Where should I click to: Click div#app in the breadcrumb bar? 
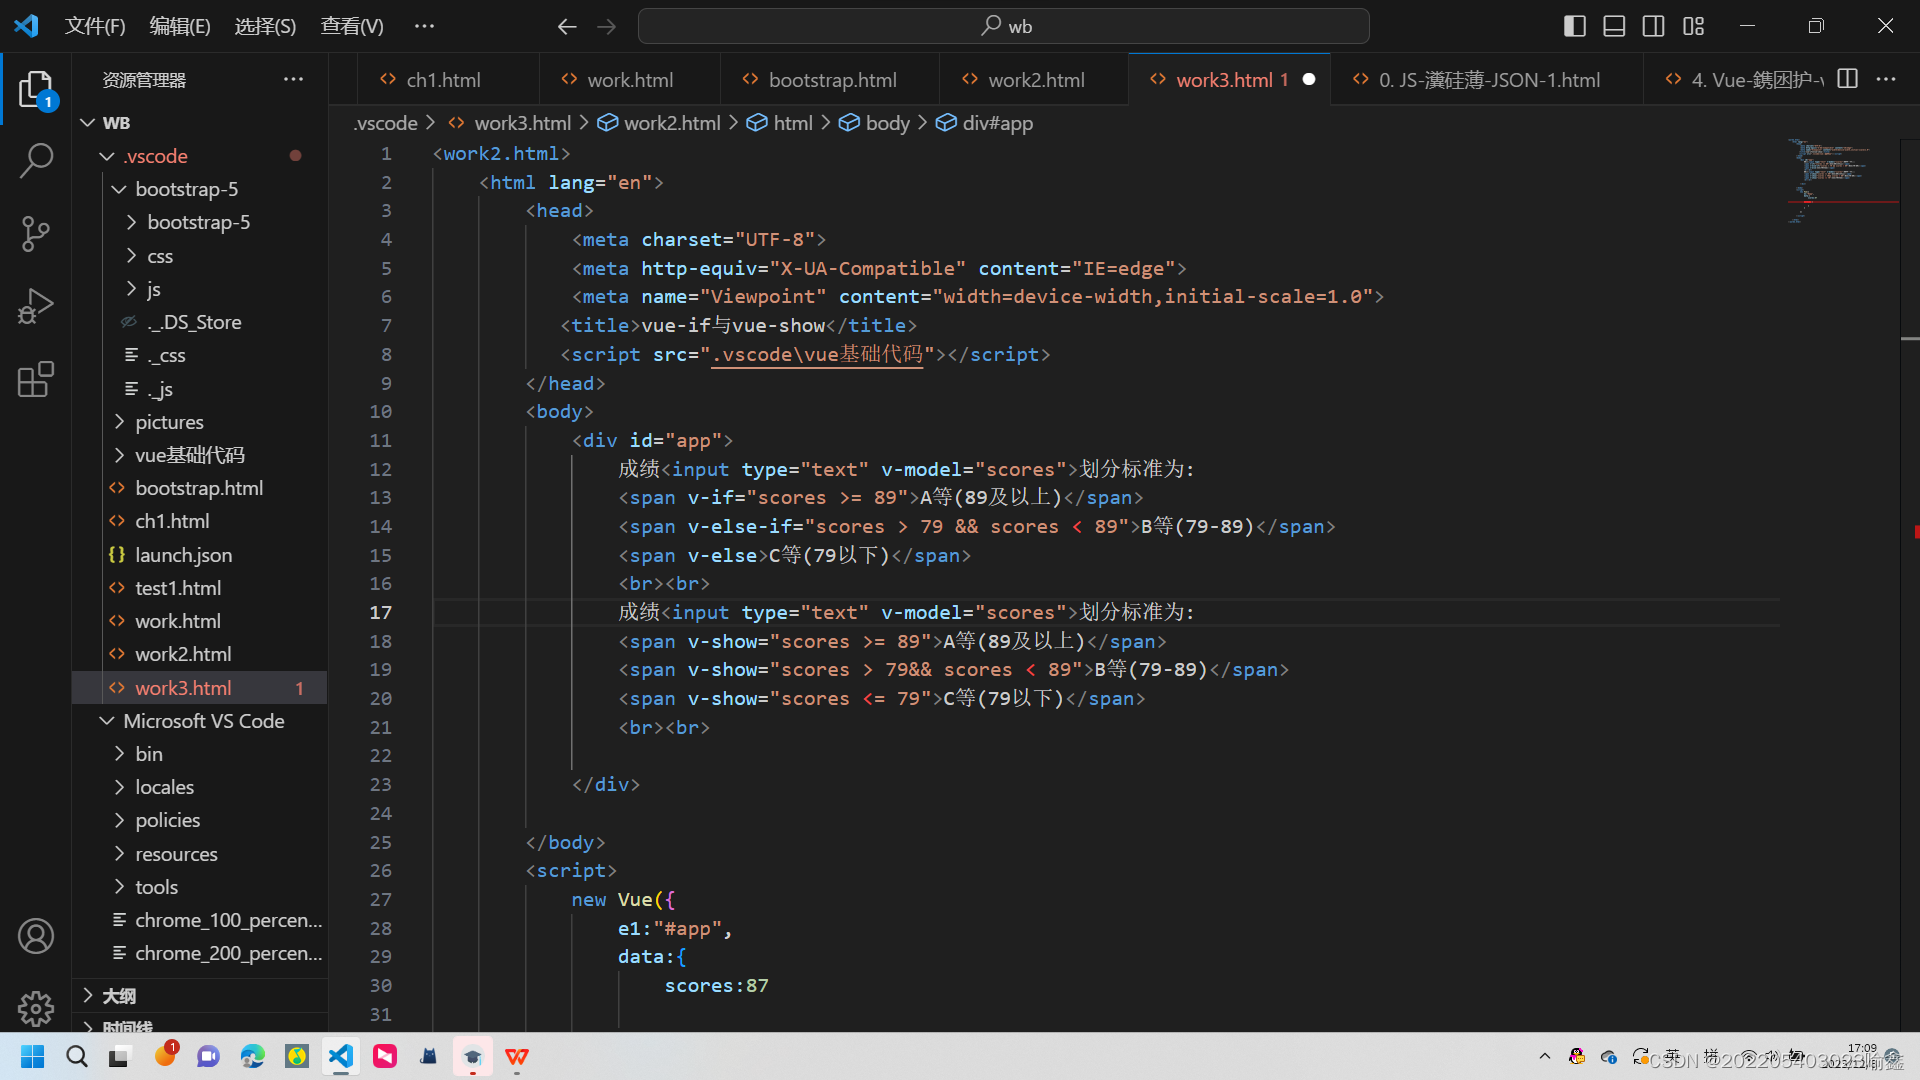coord(997,123)
